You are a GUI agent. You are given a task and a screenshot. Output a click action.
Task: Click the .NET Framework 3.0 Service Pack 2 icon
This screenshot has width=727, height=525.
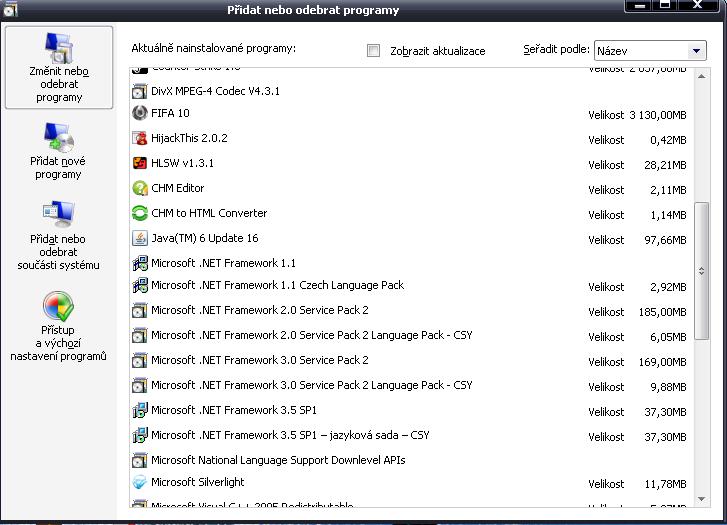(140, 360)
